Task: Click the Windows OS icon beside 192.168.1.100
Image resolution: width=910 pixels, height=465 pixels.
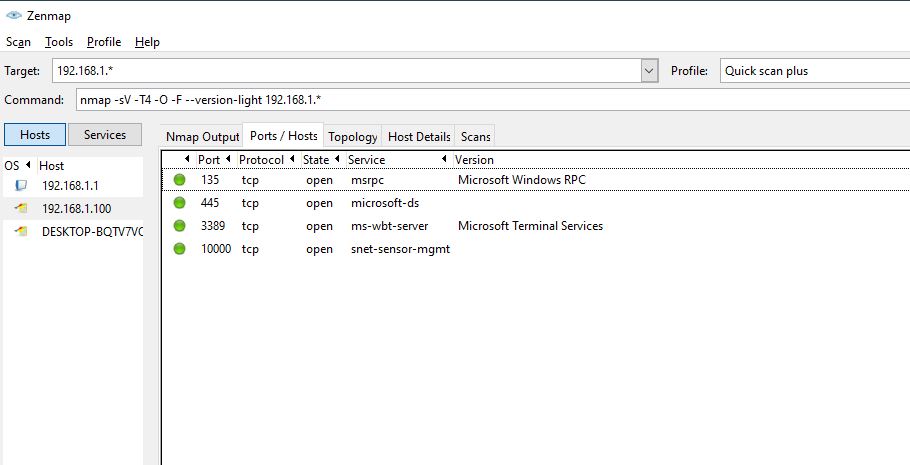Action: pos(21,208)
